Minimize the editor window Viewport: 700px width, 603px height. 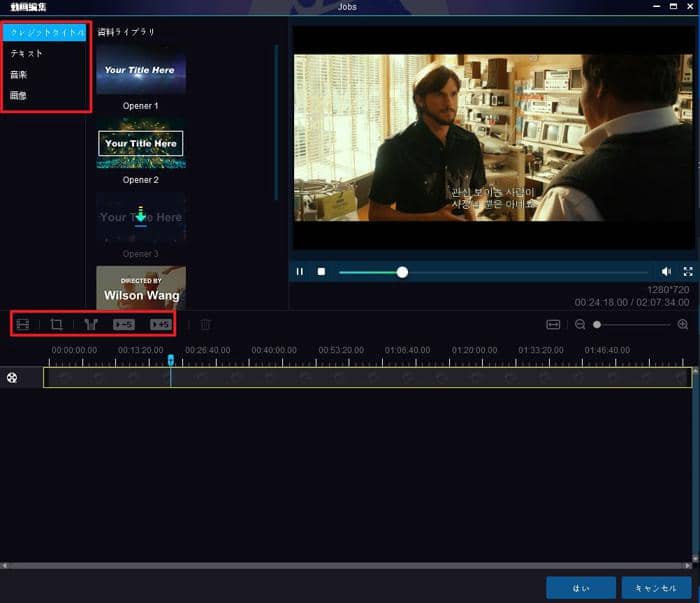pos(656,6)
